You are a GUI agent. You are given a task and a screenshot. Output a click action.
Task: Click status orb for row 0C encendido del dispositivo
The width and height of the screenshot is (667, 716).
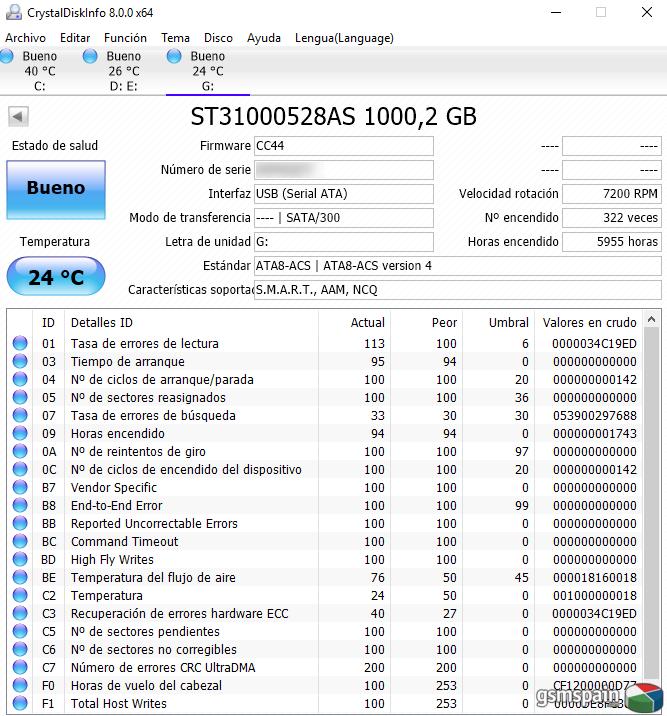click(x=20, y=469)
